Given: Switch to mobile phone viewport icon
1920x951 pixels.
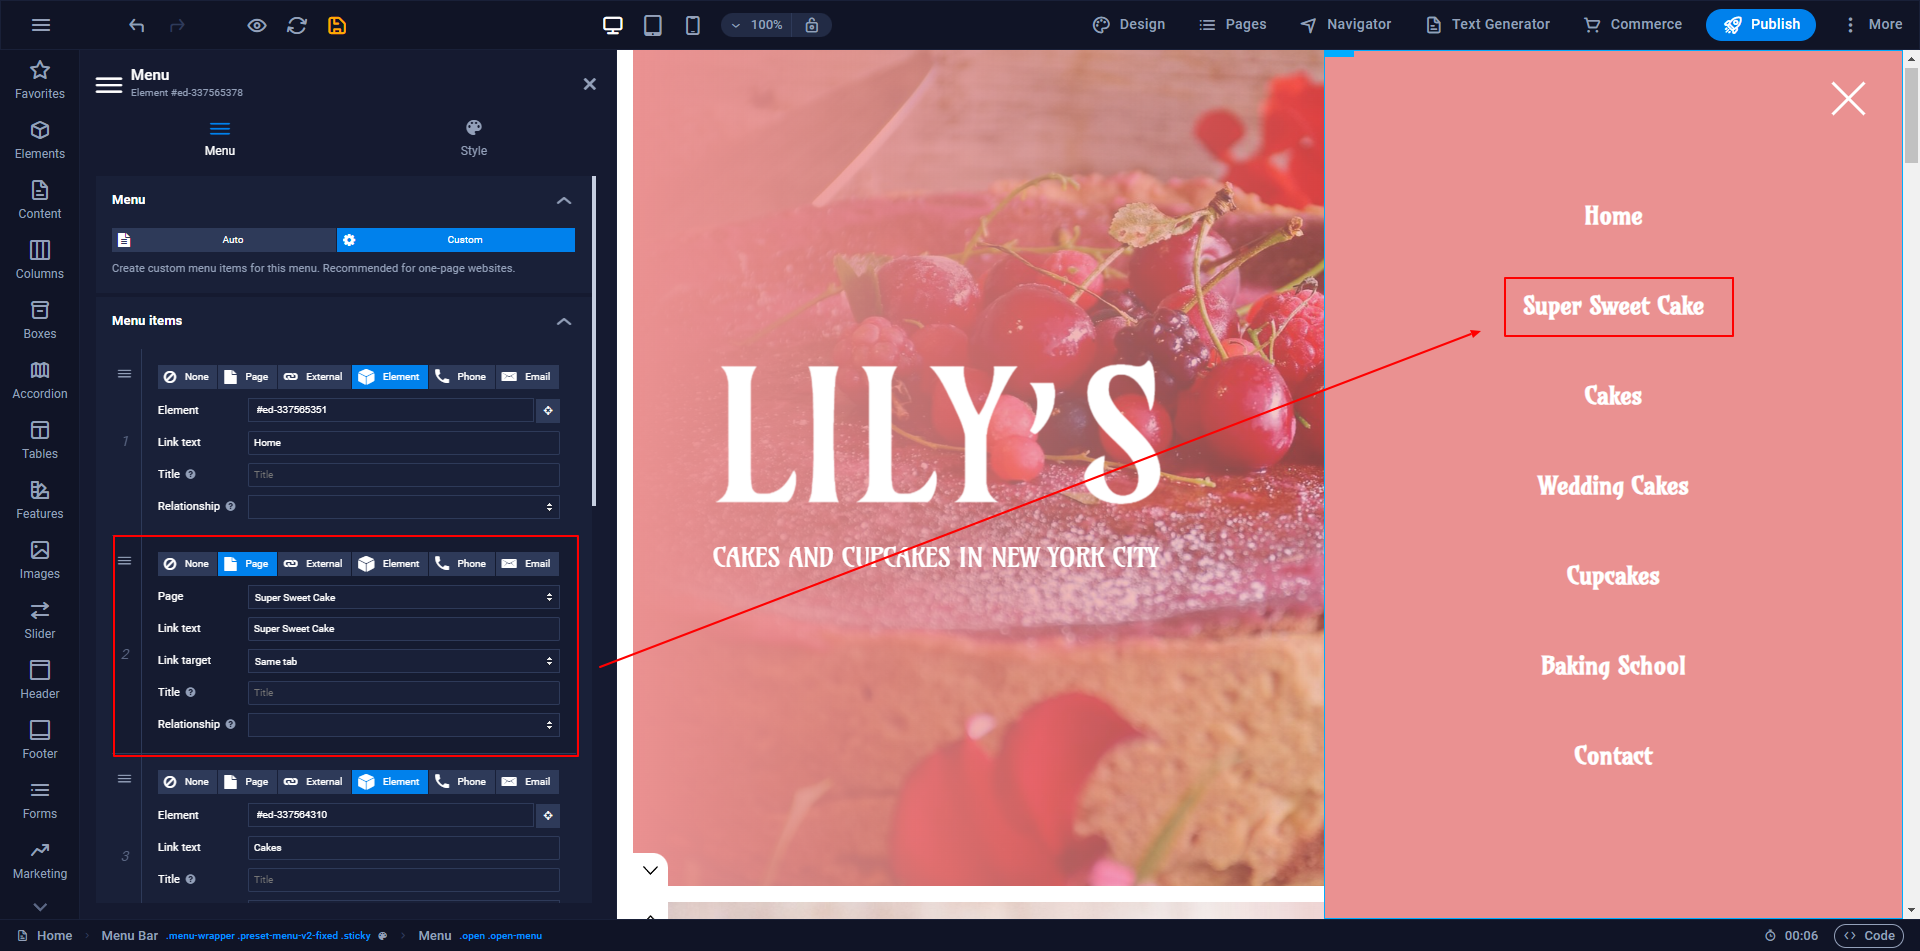Looking at the screenshot, I should [x=692, y=25].
